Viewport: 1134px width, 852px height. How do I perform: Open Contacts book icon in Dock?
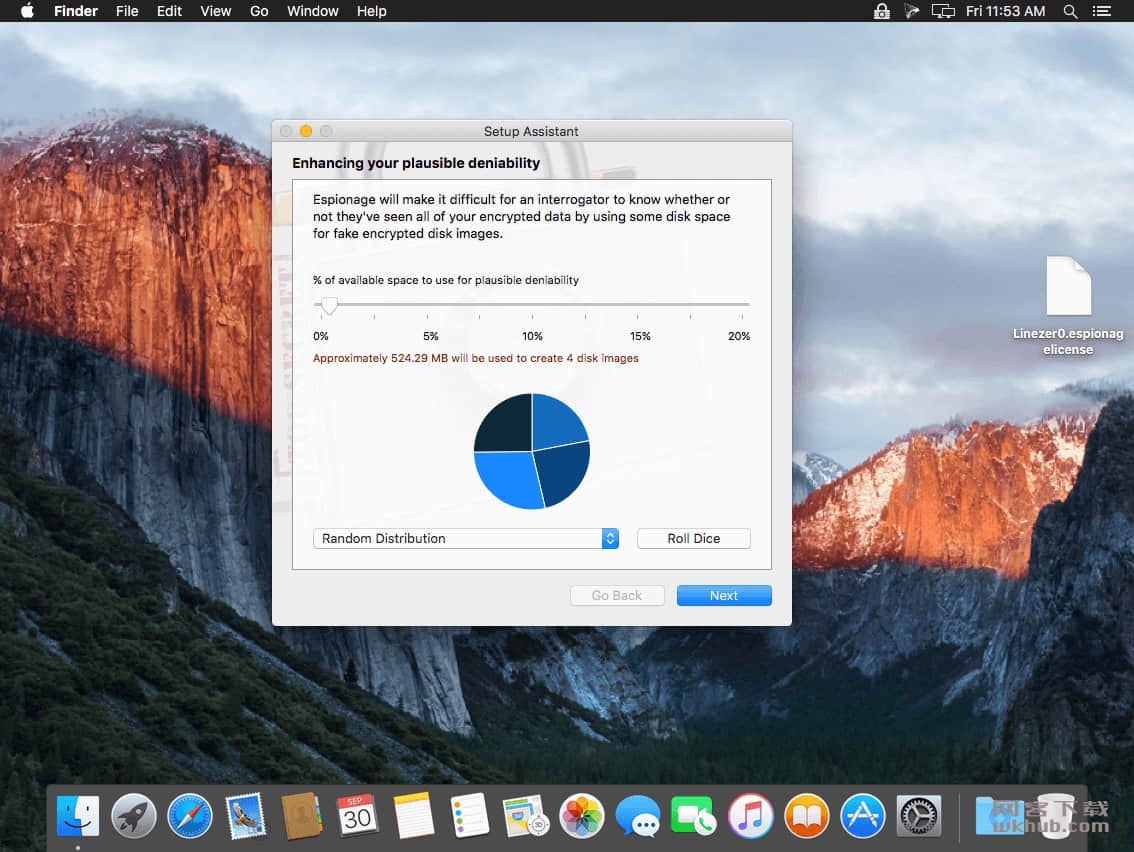(302, 816)
